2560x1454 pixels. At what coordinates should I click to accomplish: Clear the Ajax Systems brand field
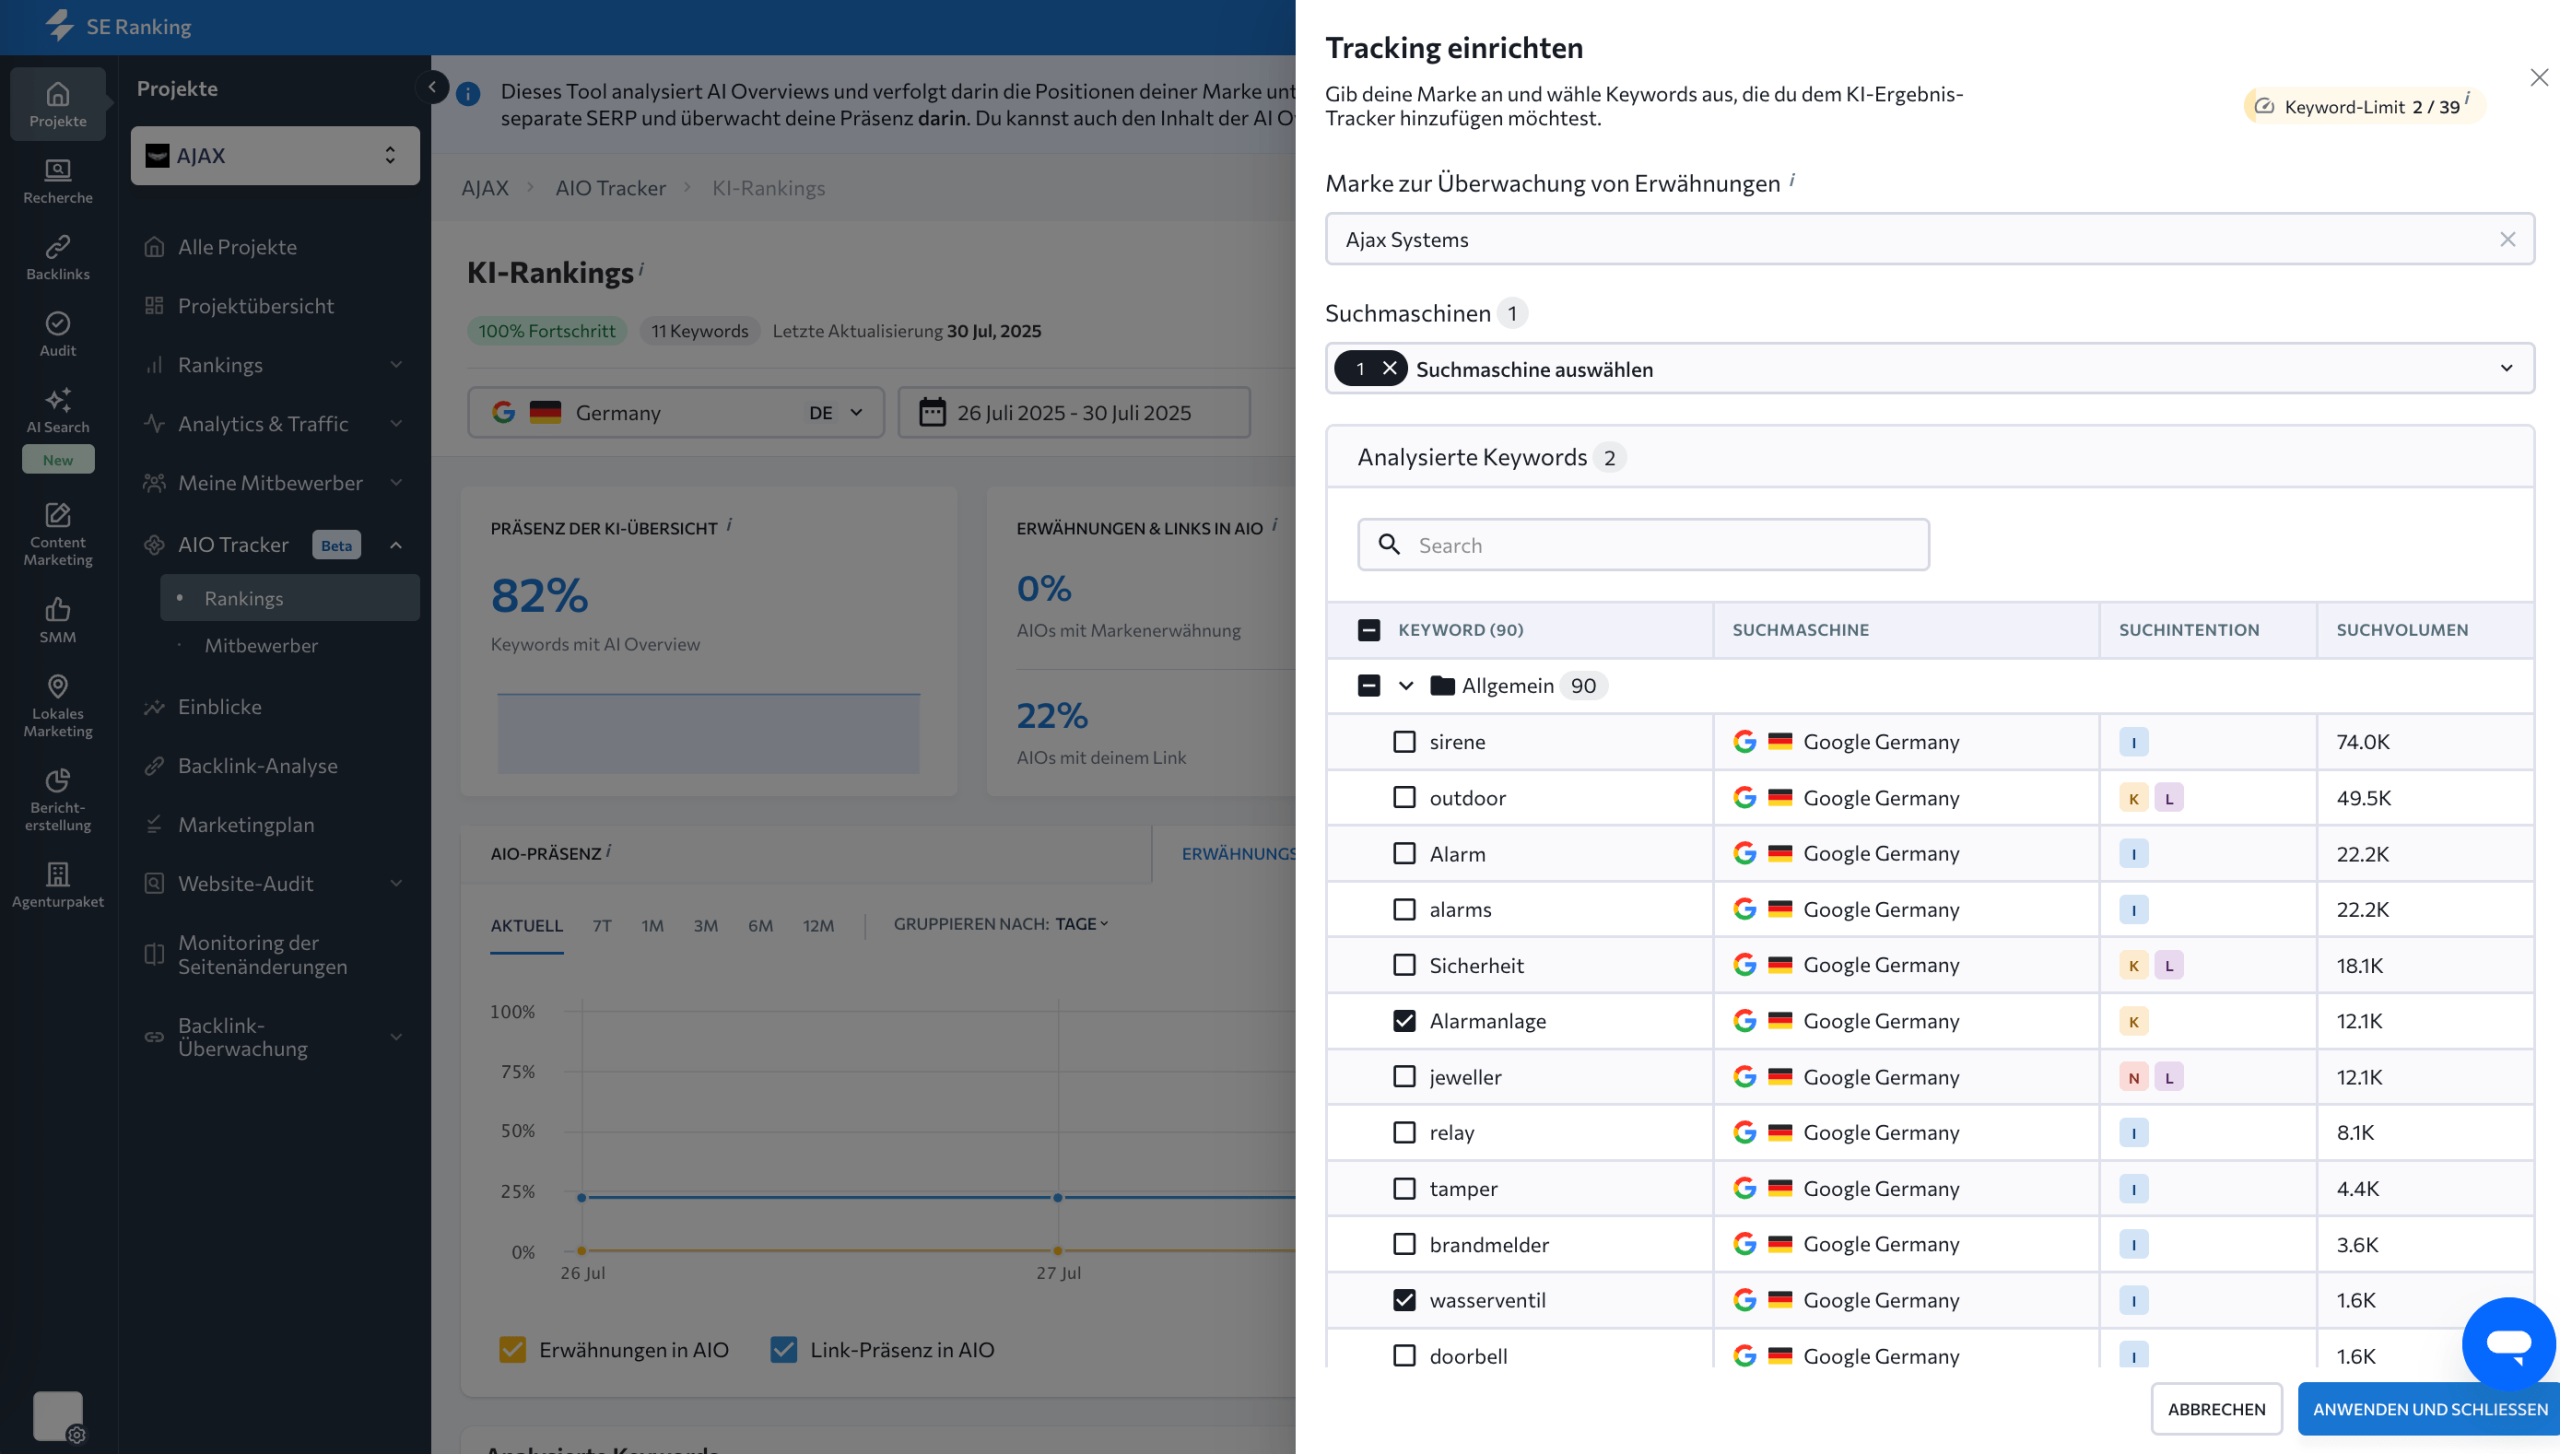2507,239
